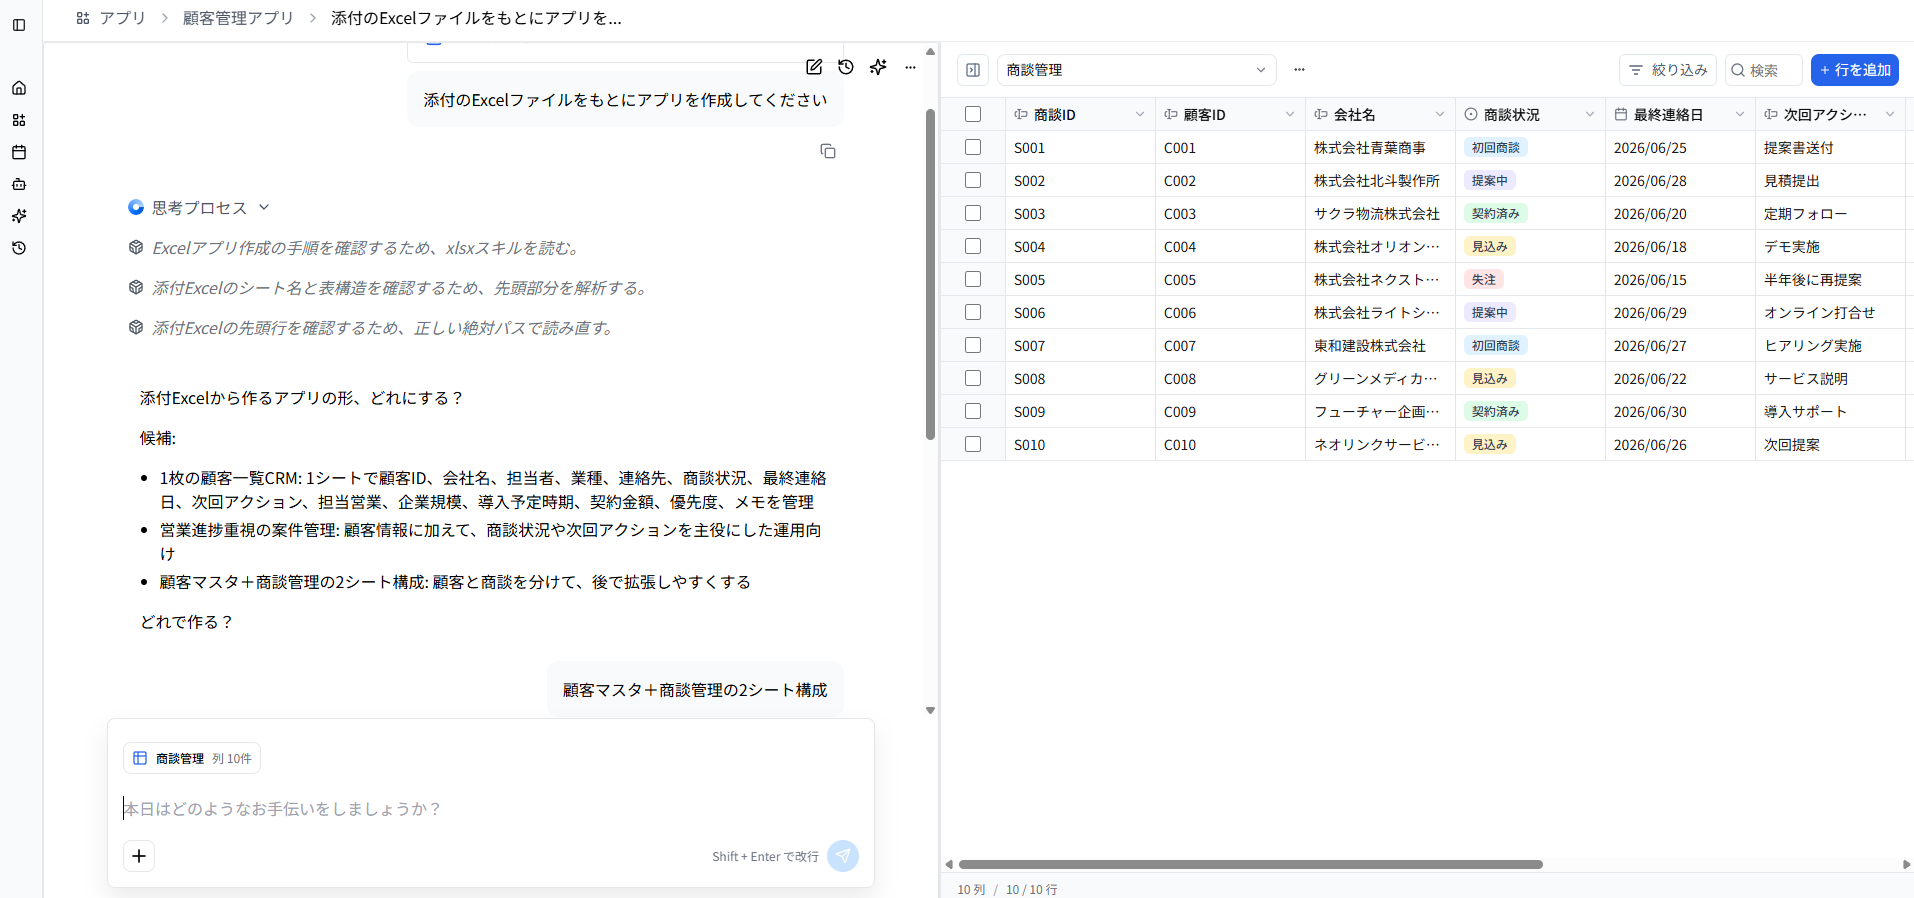Click the 最終連絡日 column calendar icon

[1621, 114]
